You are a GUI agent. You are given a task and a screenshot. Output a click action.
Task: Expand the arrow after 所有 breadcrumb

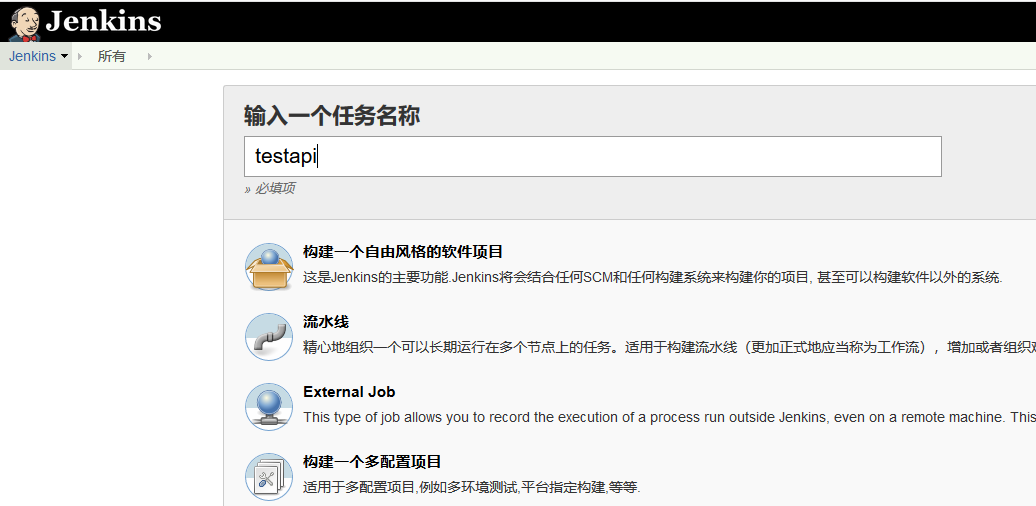150,56
